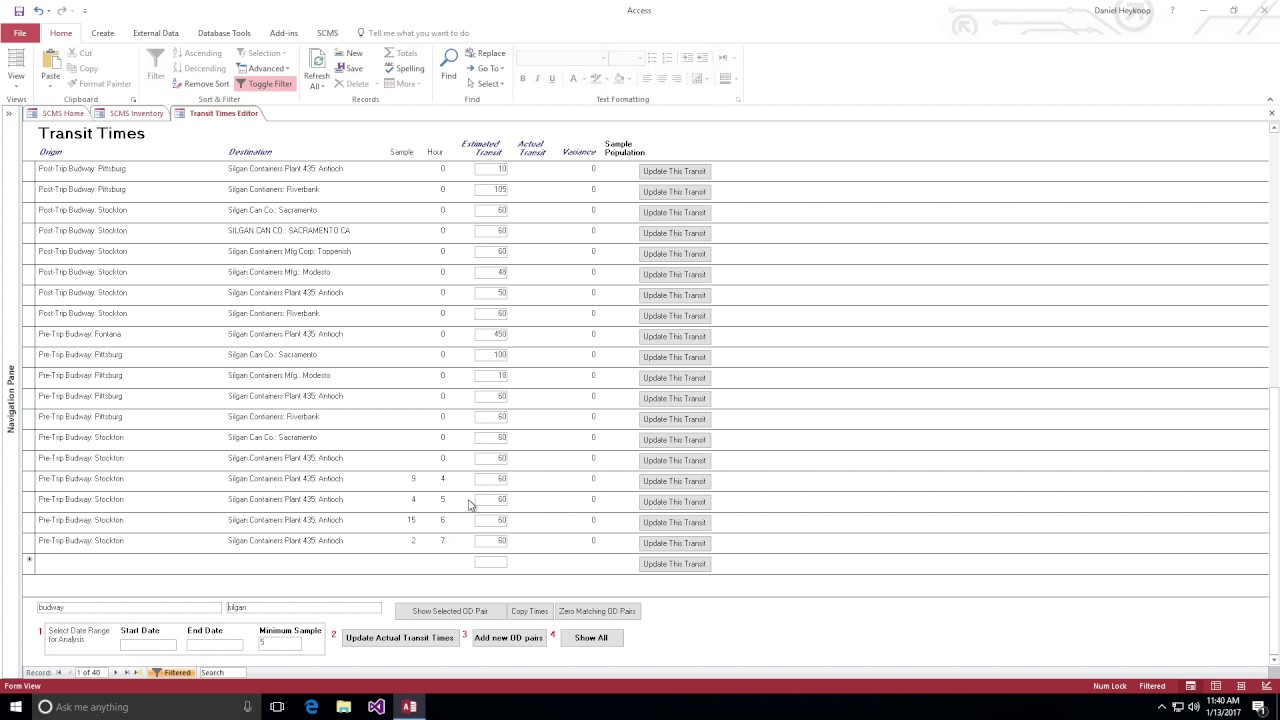1280x720 pixels.
Task: Click Remove Sort in Sort & Filter
Action: [x=201, y=84]
